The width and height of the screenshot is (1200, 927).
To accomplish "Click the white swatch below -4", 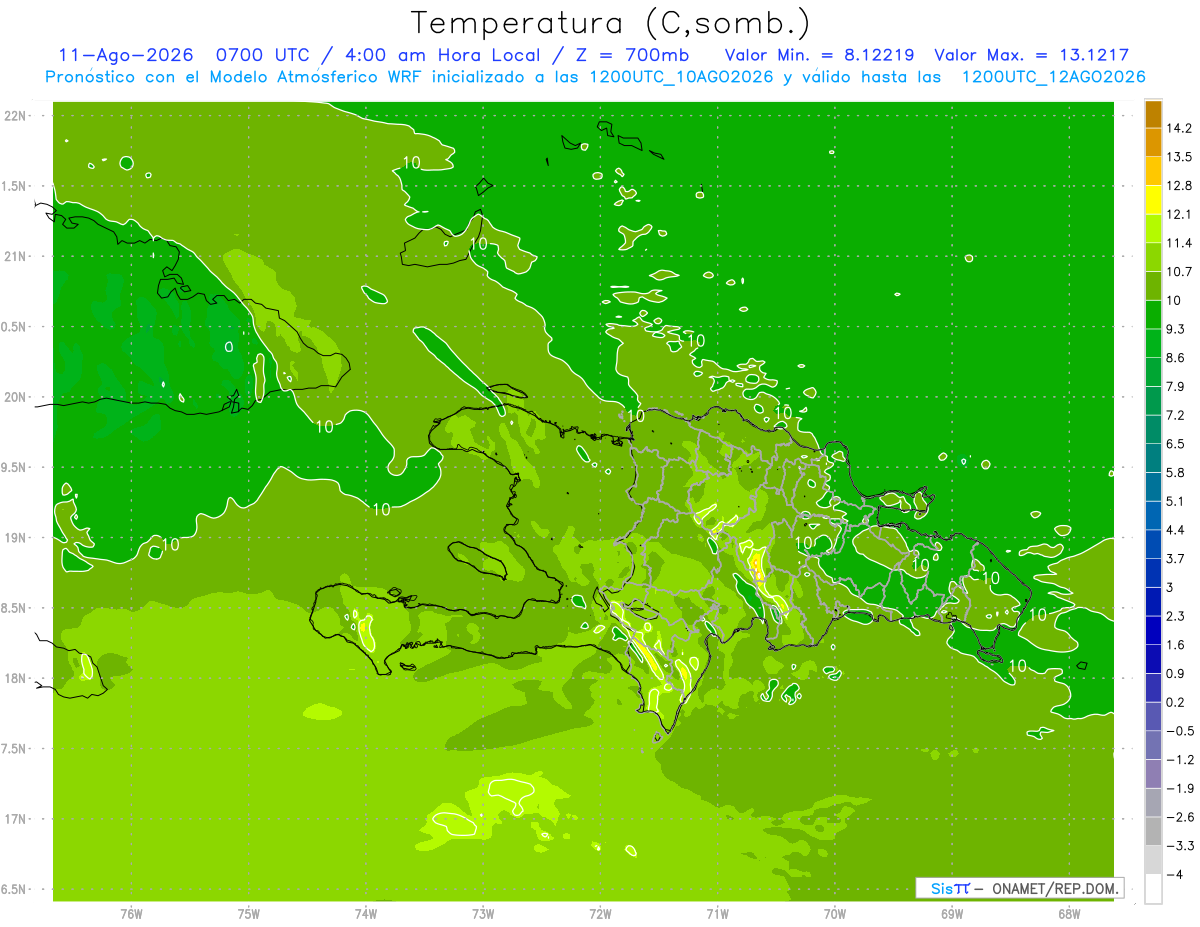I will click(x=1153, y=889).
